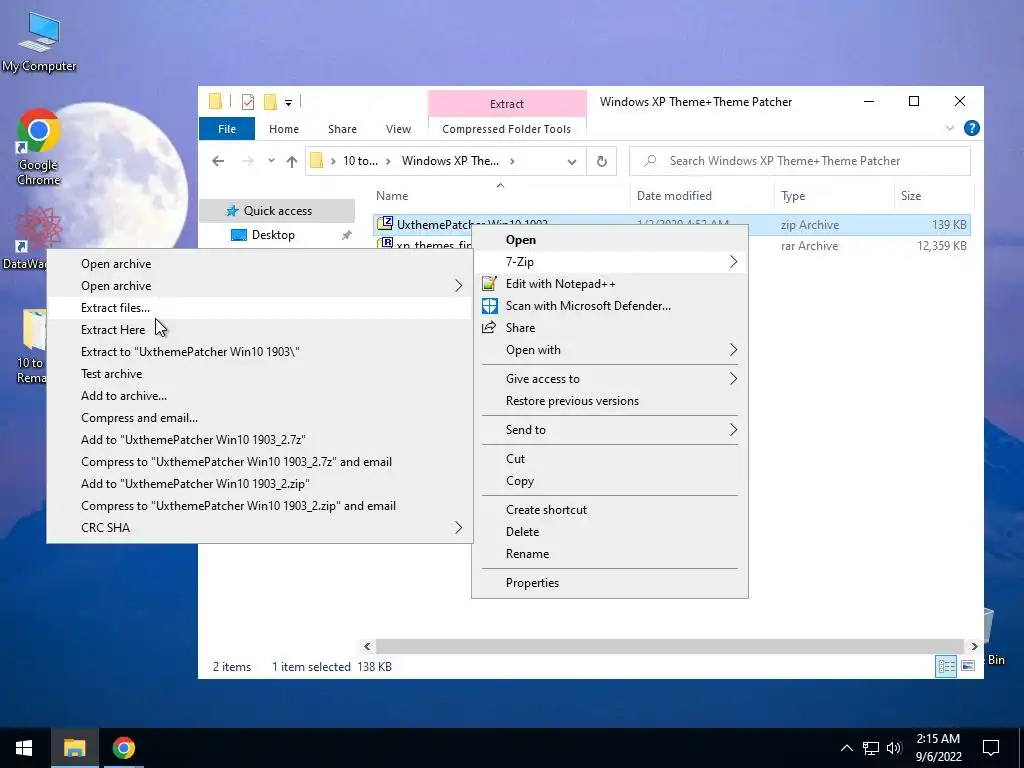Go up one folder level
This screenshot has height=768, width=1024.
[x=292, y=161]
